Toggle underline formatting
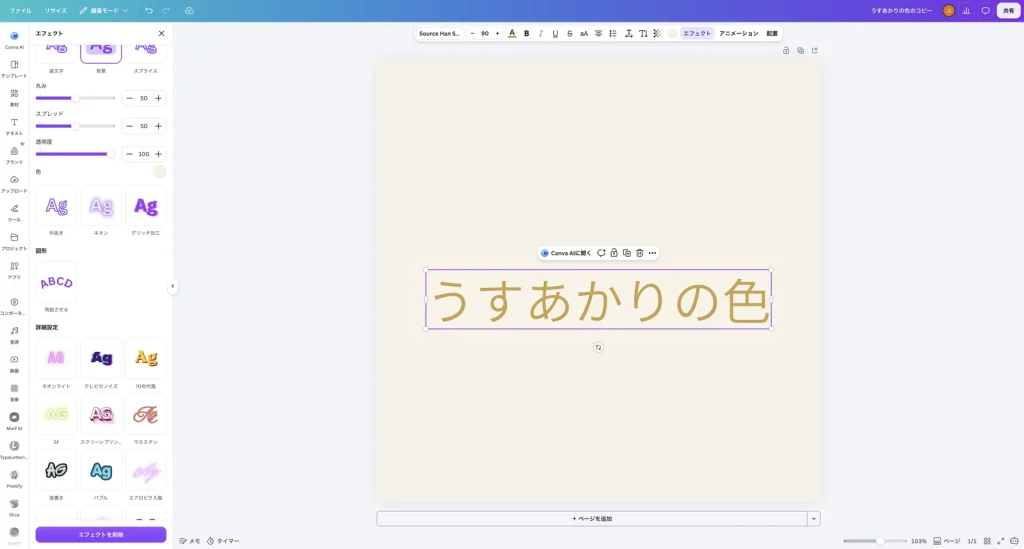The height and width of the screenshot is (549, 1024). click(555, 33)
